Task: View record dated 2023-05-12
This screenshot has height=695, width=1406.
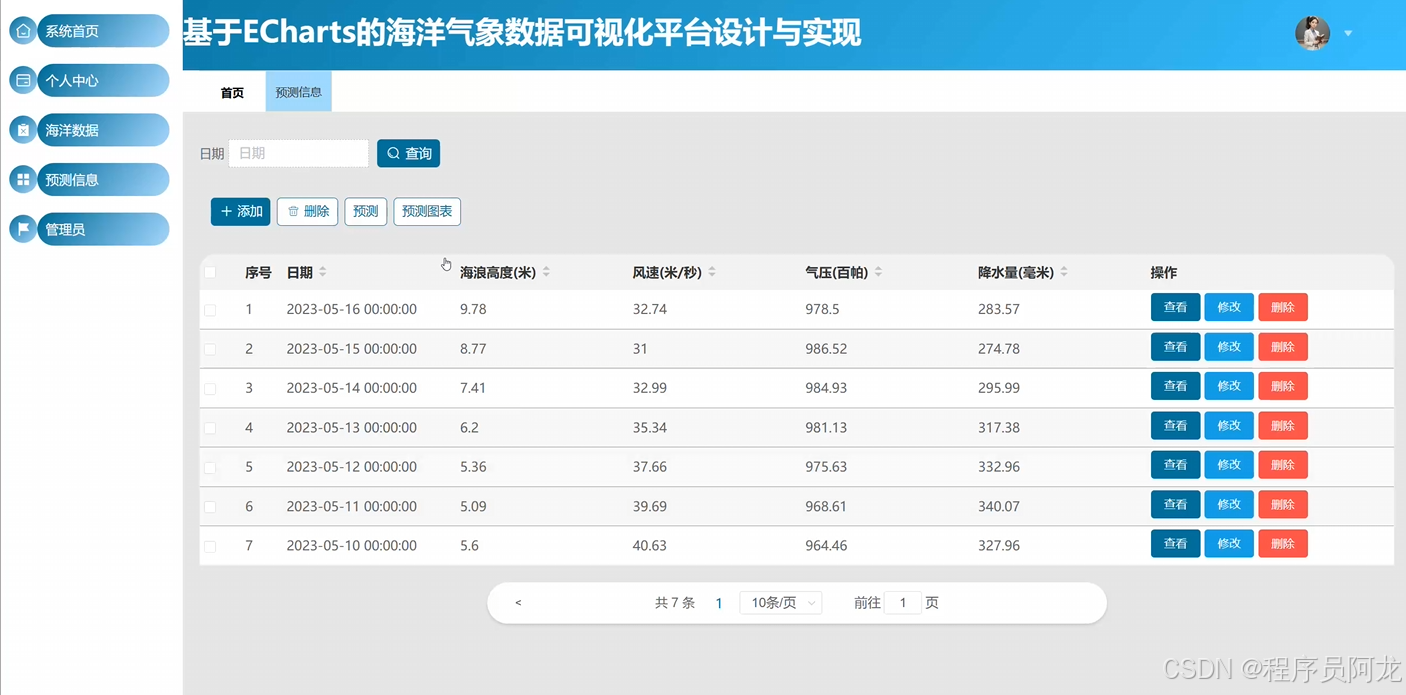Action: click(x=1175, y=465)
